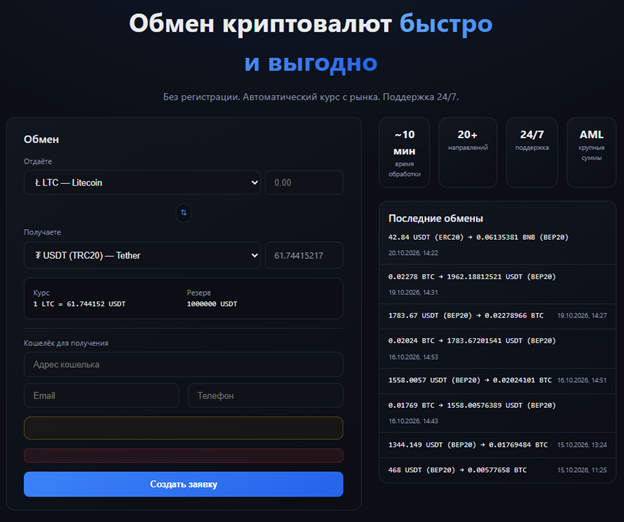624x522 pixels.
Task: Click the Телефон input field
Action: pyautogui.click(x=265, y=395)
